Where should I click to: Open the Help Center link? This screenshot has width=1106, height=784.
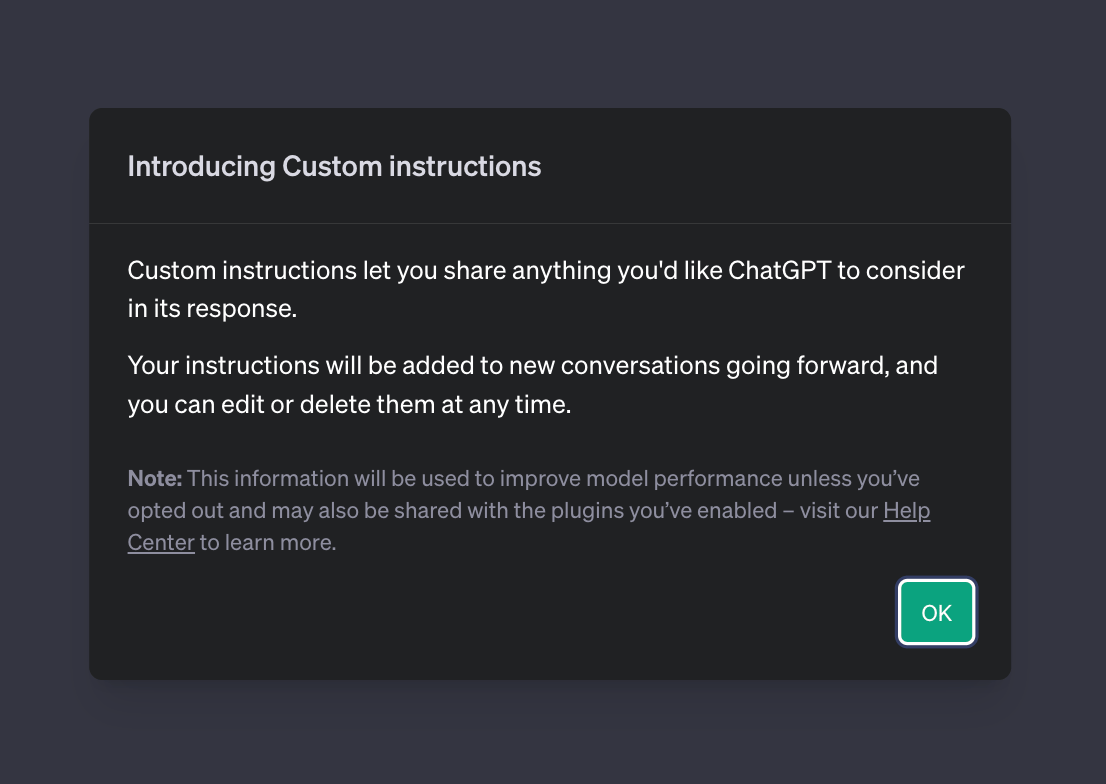(906, 511)
